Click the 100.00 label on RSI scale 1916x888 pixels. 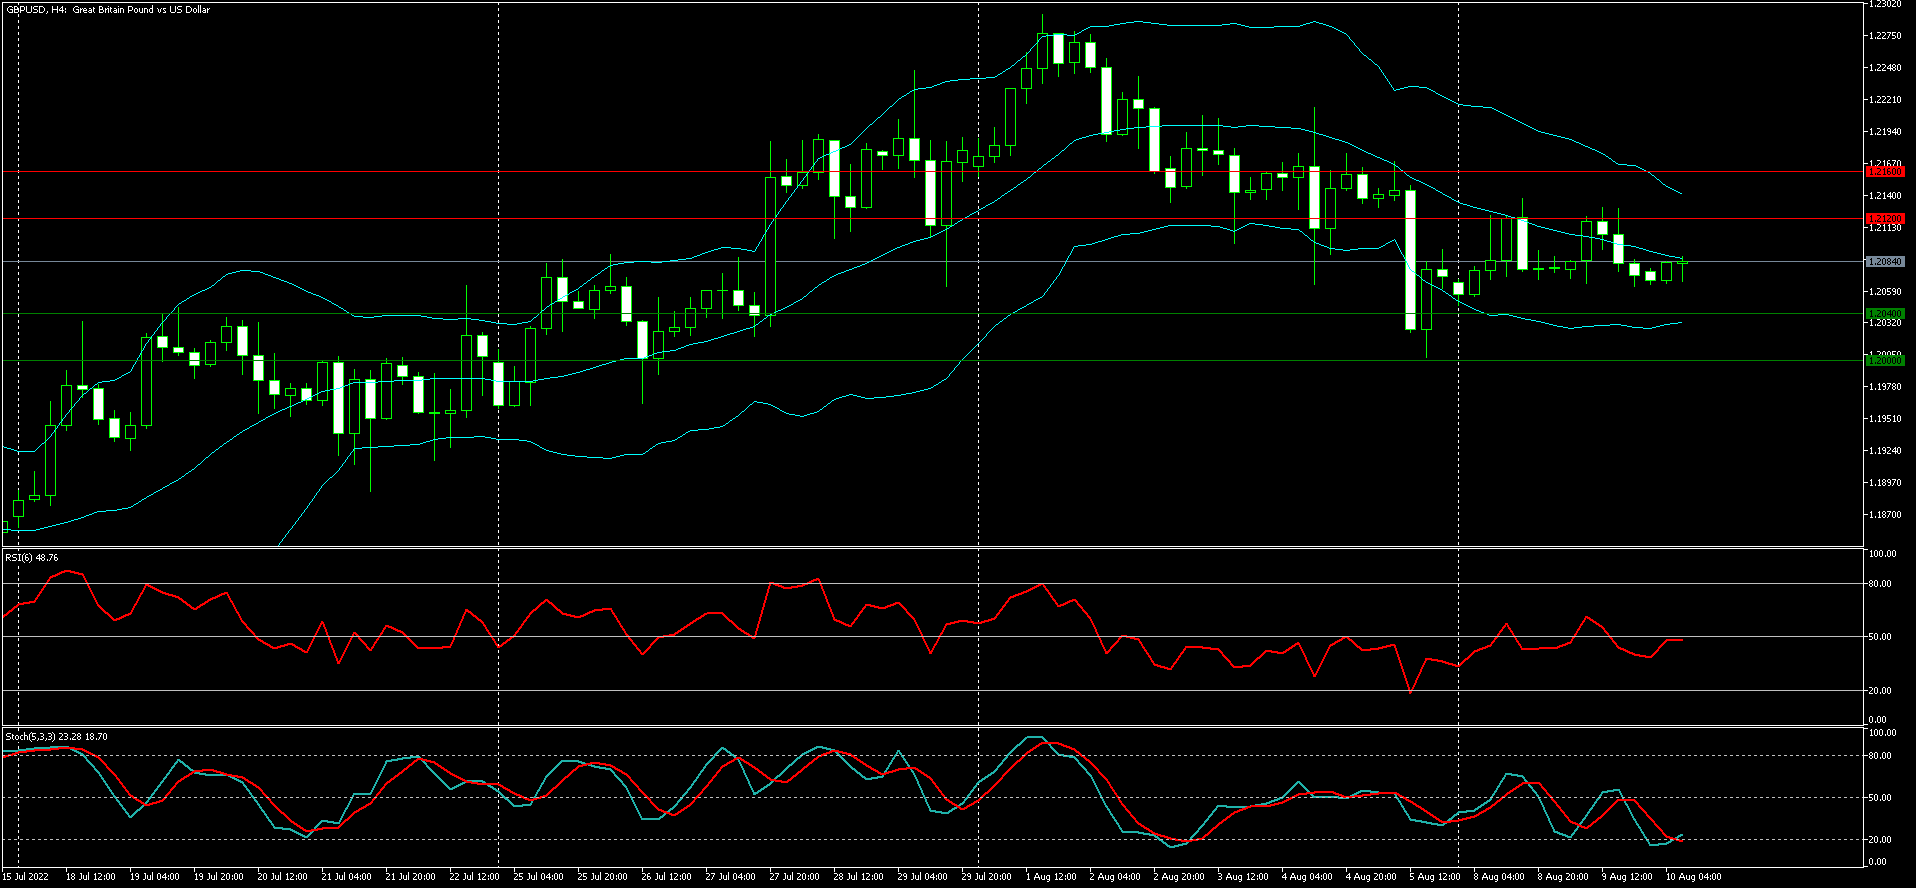[1883, 554]
